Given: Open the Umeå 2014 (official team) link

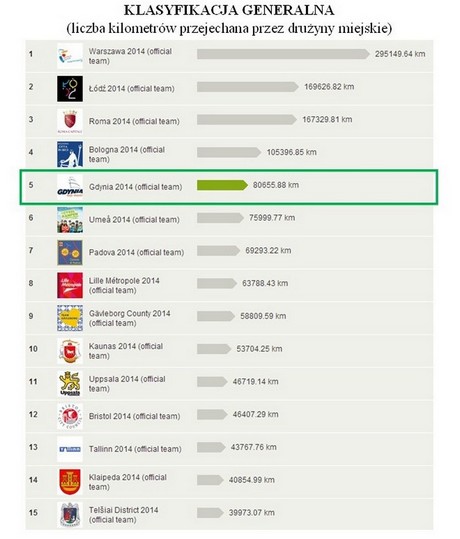Looking at the screenshot, I should (134, 220).
